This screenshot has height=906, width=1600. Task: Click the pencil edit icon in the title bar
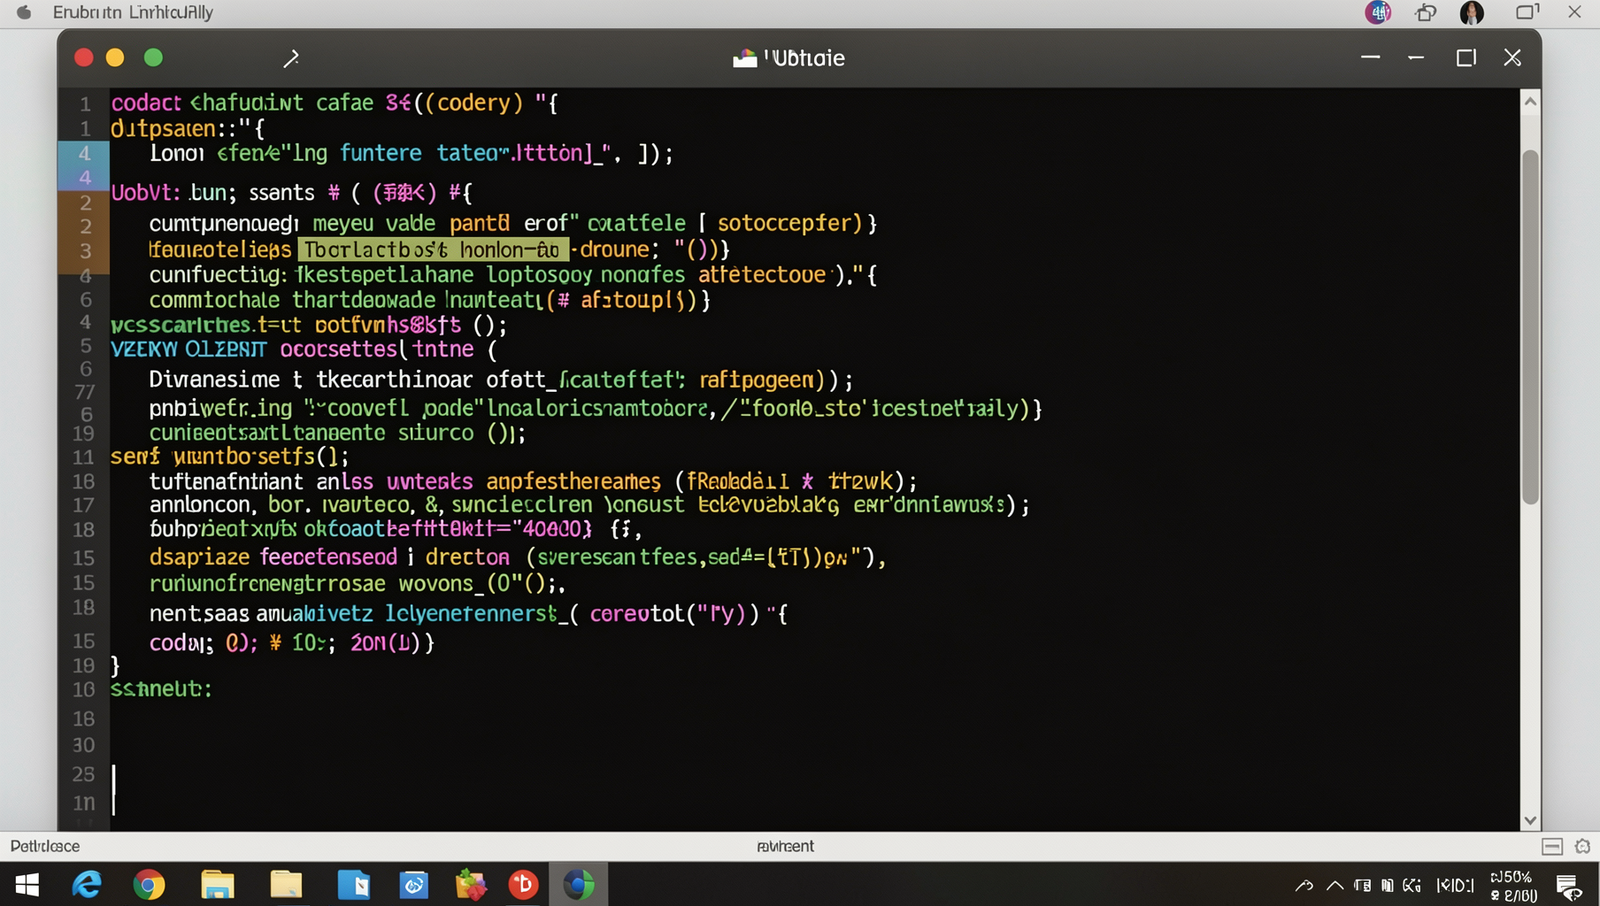tap(291, 59)
